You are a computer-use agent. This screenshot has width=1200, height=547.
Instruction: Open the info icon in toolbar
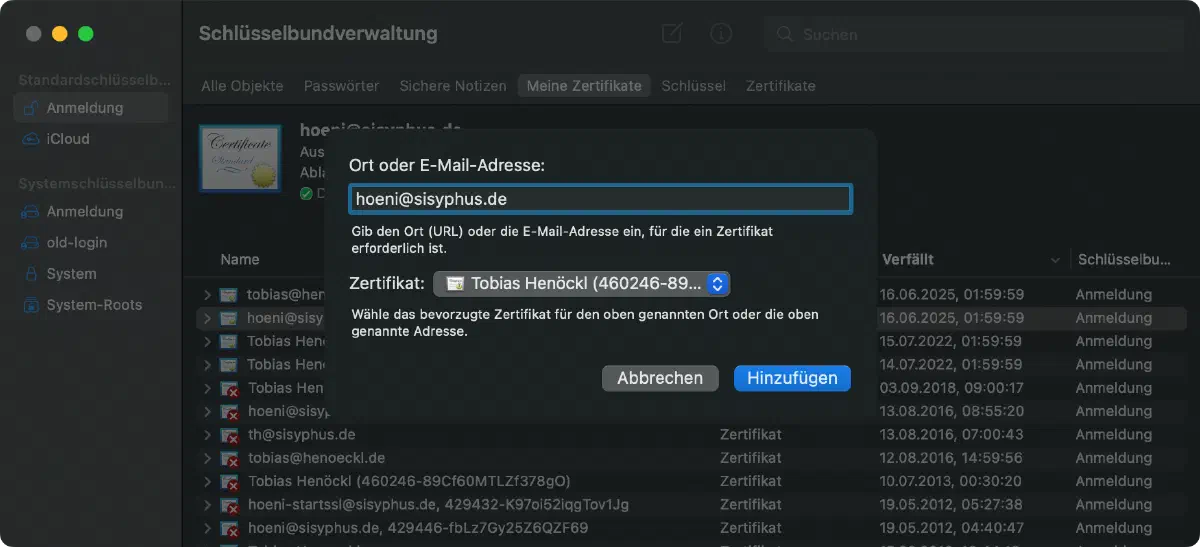720,33
